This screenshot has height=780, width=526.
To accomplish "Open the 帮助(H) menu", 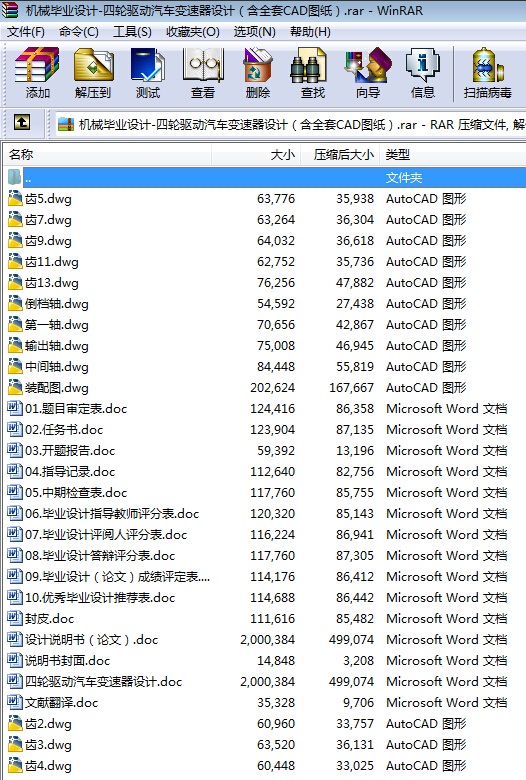I will tap(310, 32).
